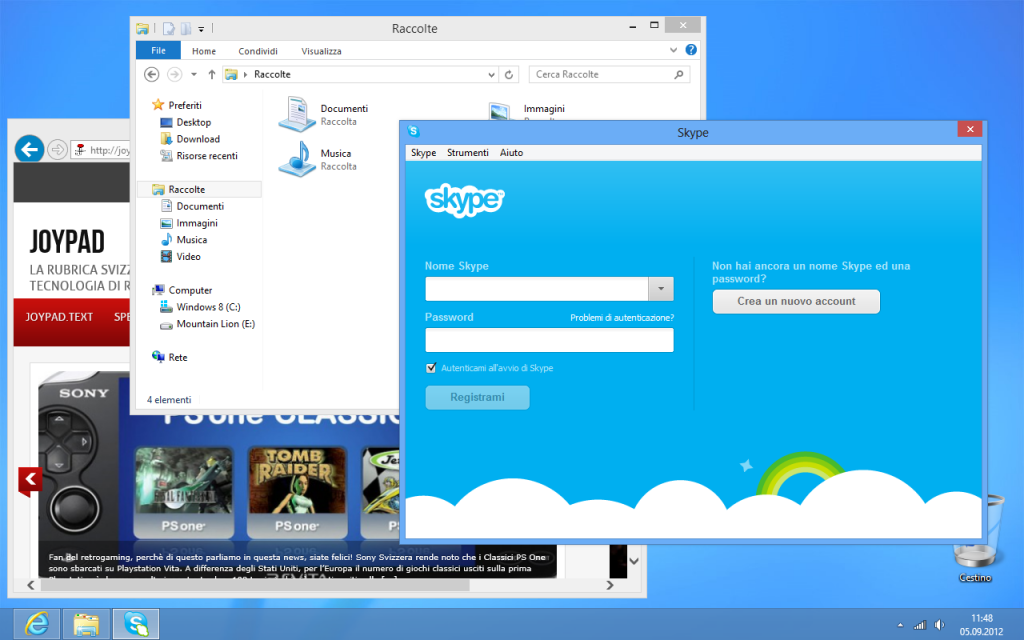Show hidden tray icons arrow
The image size is (1024, 640).
click(900, 625)
